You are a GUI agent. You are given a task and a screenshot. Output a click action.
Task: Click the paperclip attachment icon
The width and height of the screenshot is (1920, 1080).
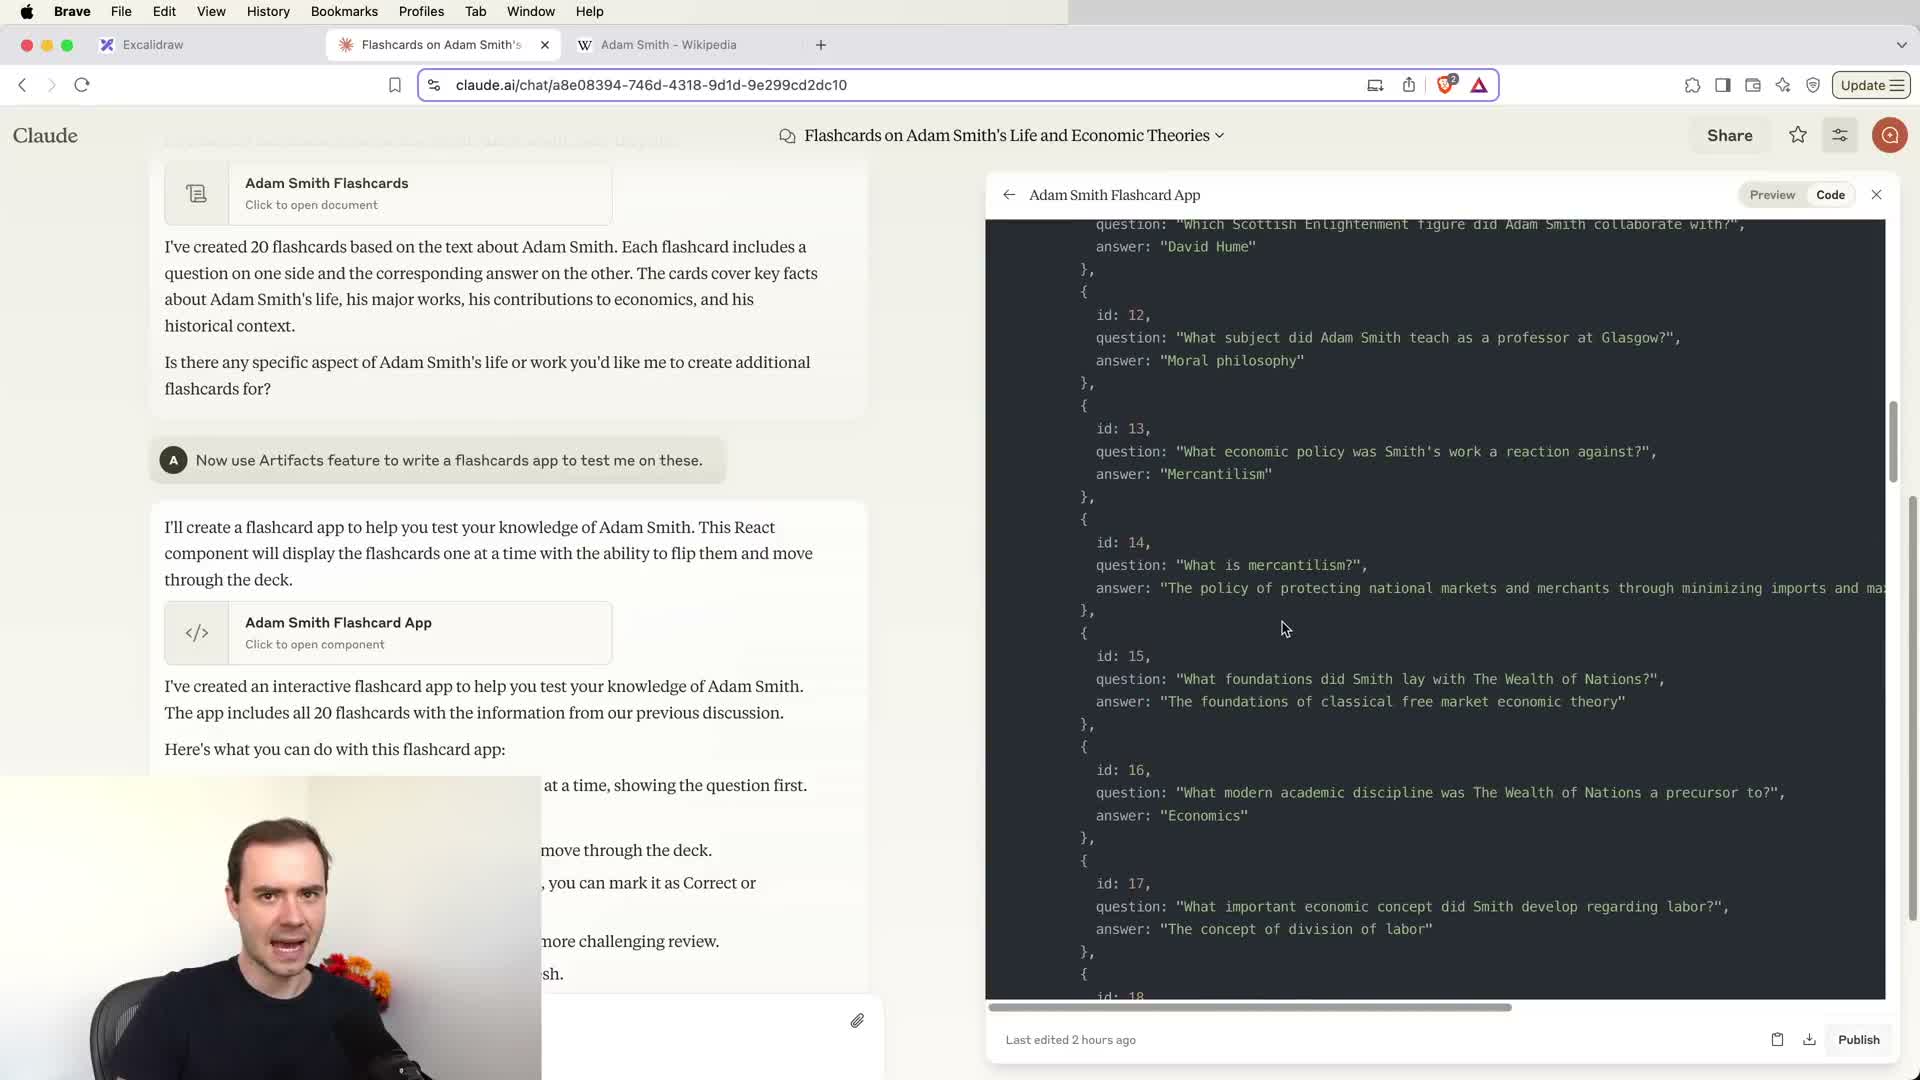pyautogui.click(x=857, y=1021)
